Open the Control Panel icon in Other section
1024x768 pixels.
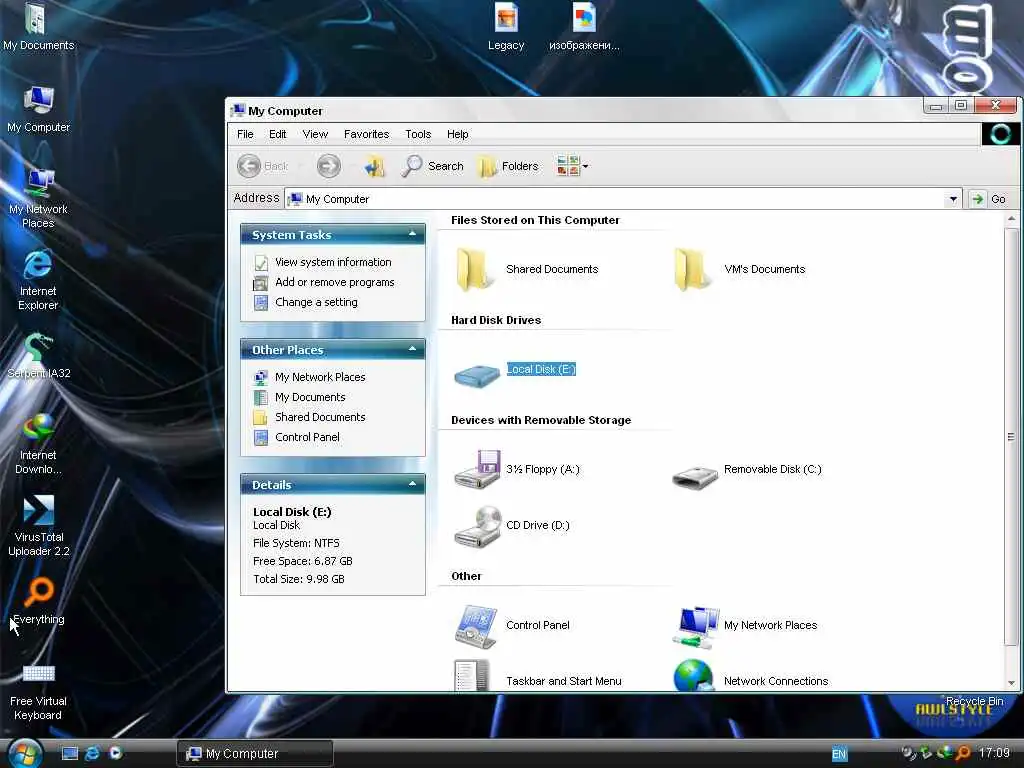(477, 626)
